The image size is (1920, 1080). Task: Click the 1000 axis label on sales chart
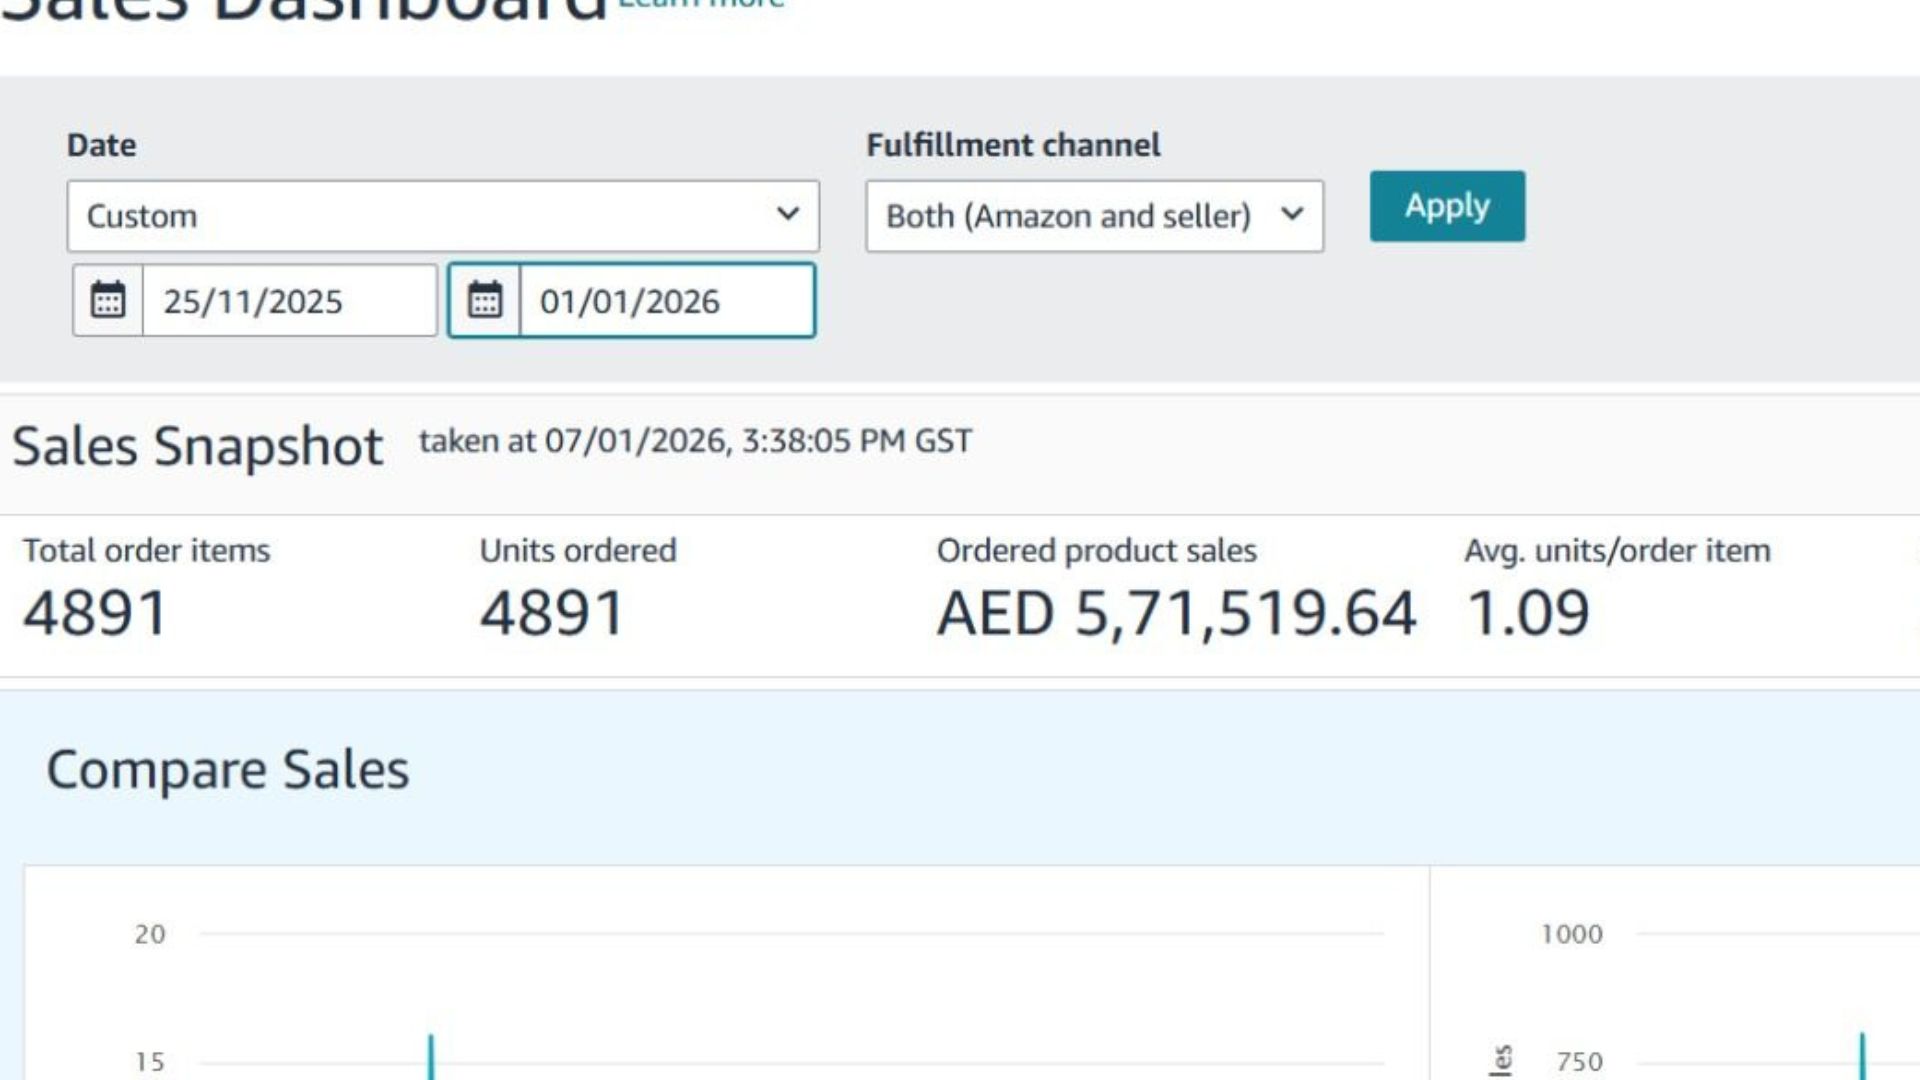[1572, 934]
